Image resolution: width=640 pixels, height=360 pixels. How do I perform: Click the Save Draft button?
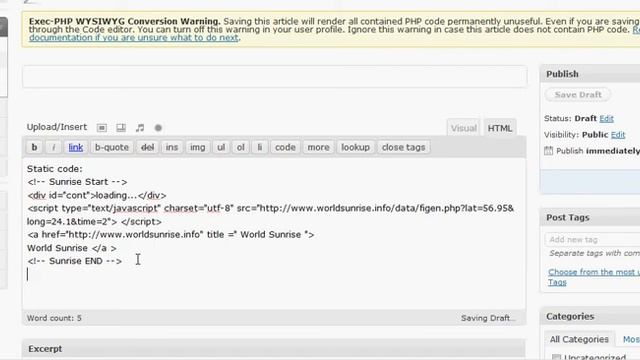point(578,95)
